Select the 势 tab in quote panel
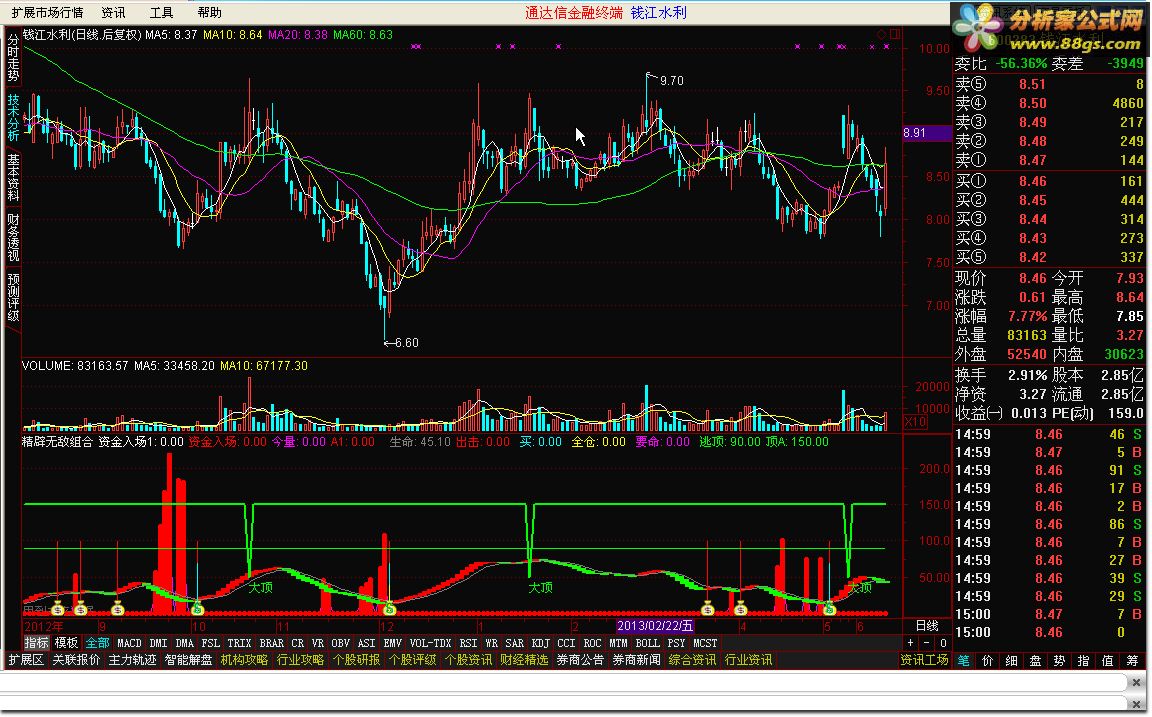The width and height of the screenshot is (1152, 717). click(x=1059, y=660)
